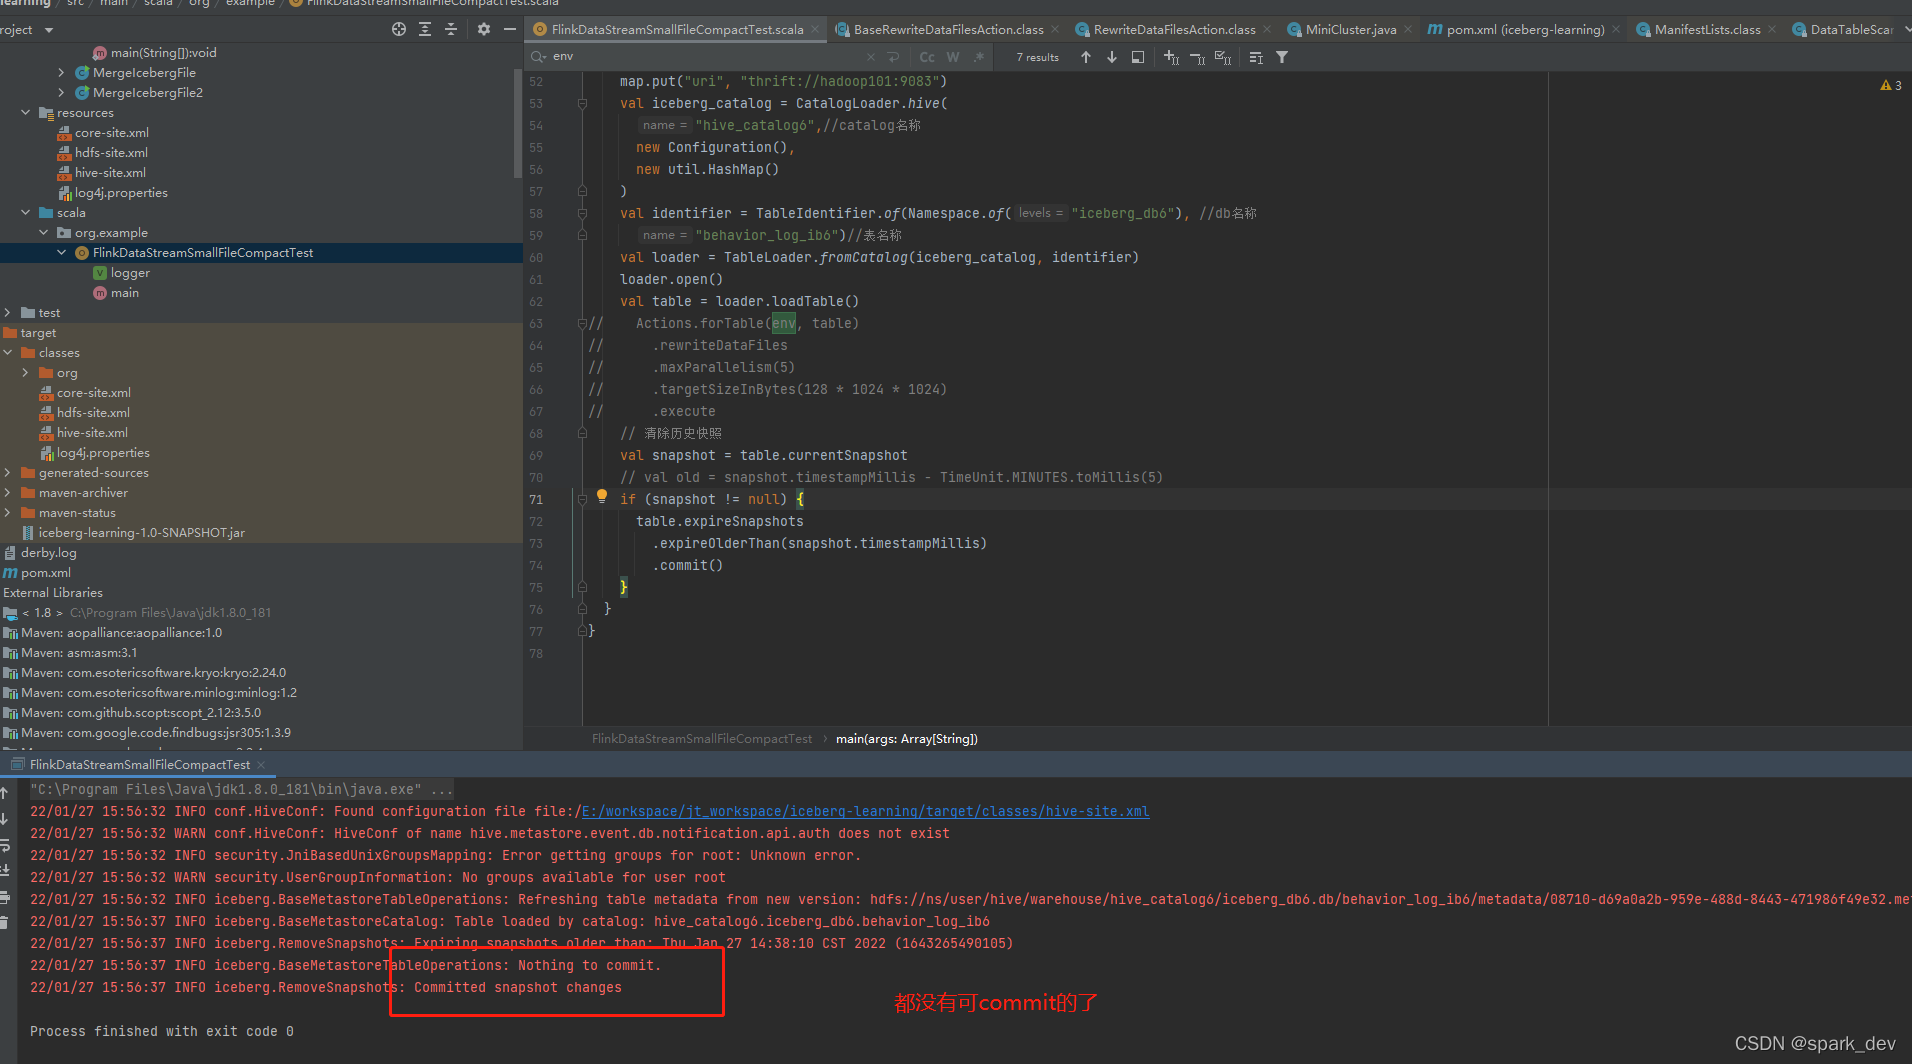Collapse the resources folder

pyautogui.click(x=26, y=112)
